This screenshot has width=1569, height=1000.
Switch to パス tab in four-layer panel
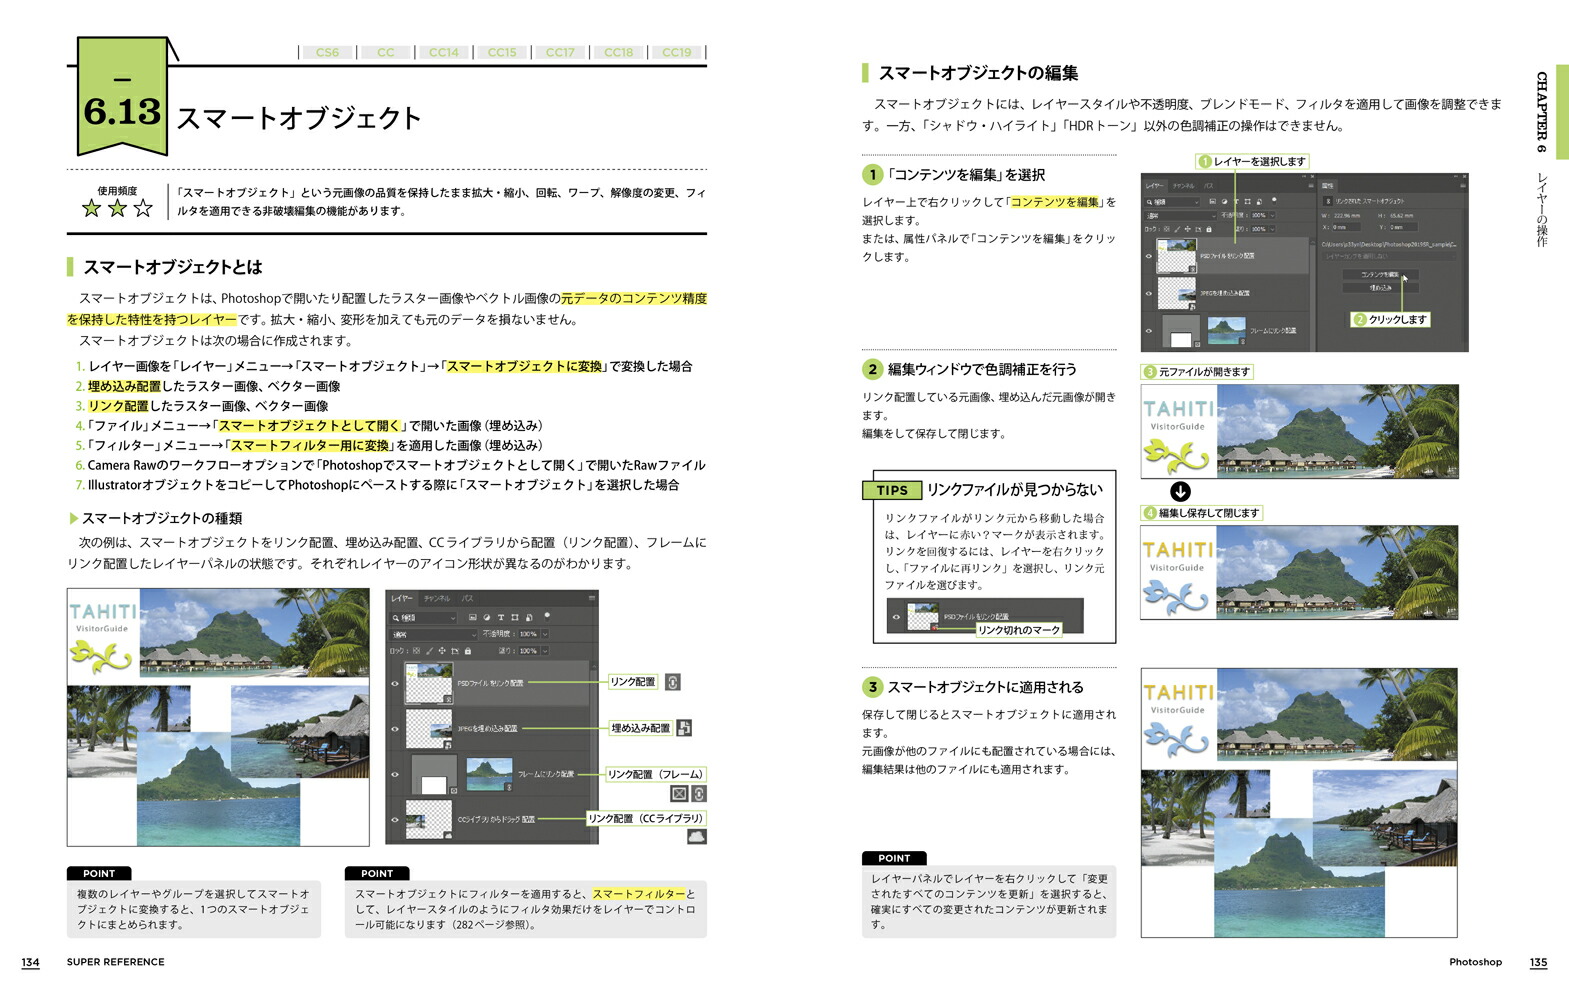click(467, 599)
